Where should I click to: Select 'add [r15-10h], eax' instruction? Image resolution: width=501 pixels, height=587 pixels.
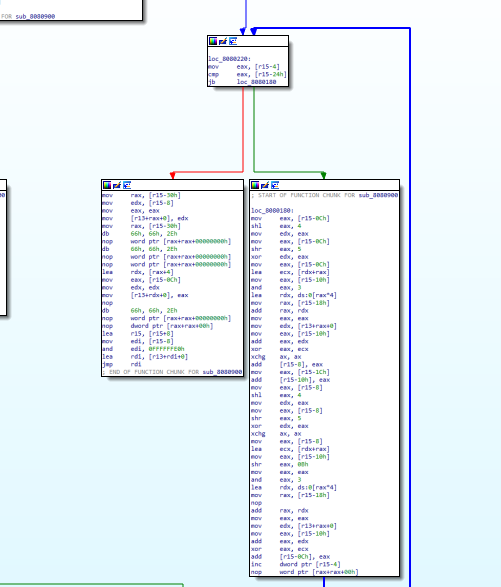pos(291,380)
